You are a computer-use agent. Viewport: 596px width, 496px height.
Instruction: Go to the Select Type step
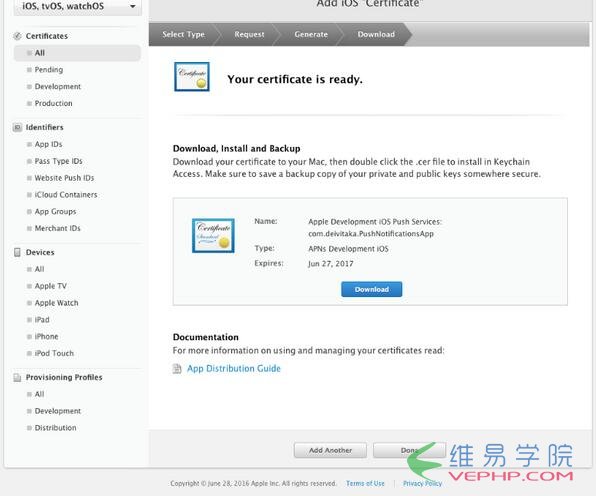point(183,34)
